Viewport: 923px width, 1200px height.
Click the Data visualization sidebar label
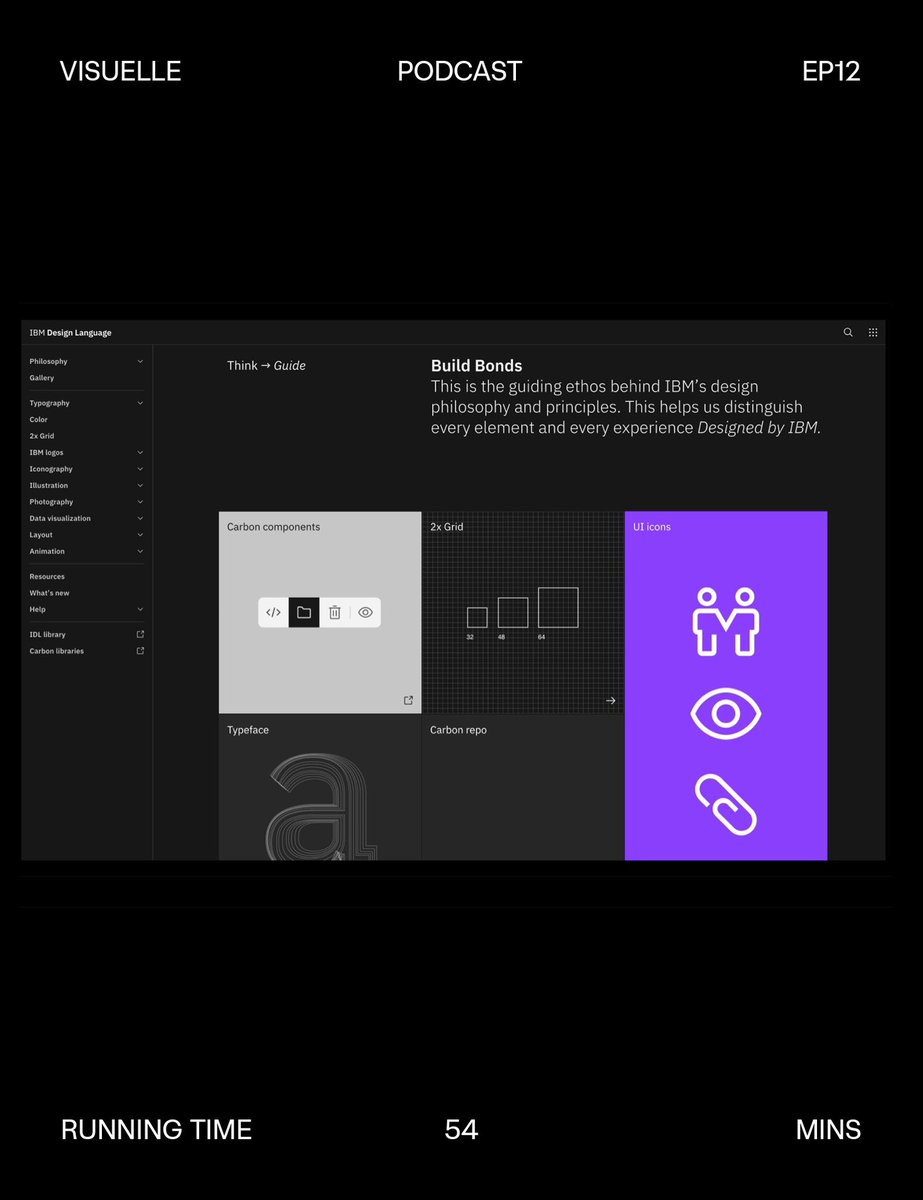click(x=60, y=518)
